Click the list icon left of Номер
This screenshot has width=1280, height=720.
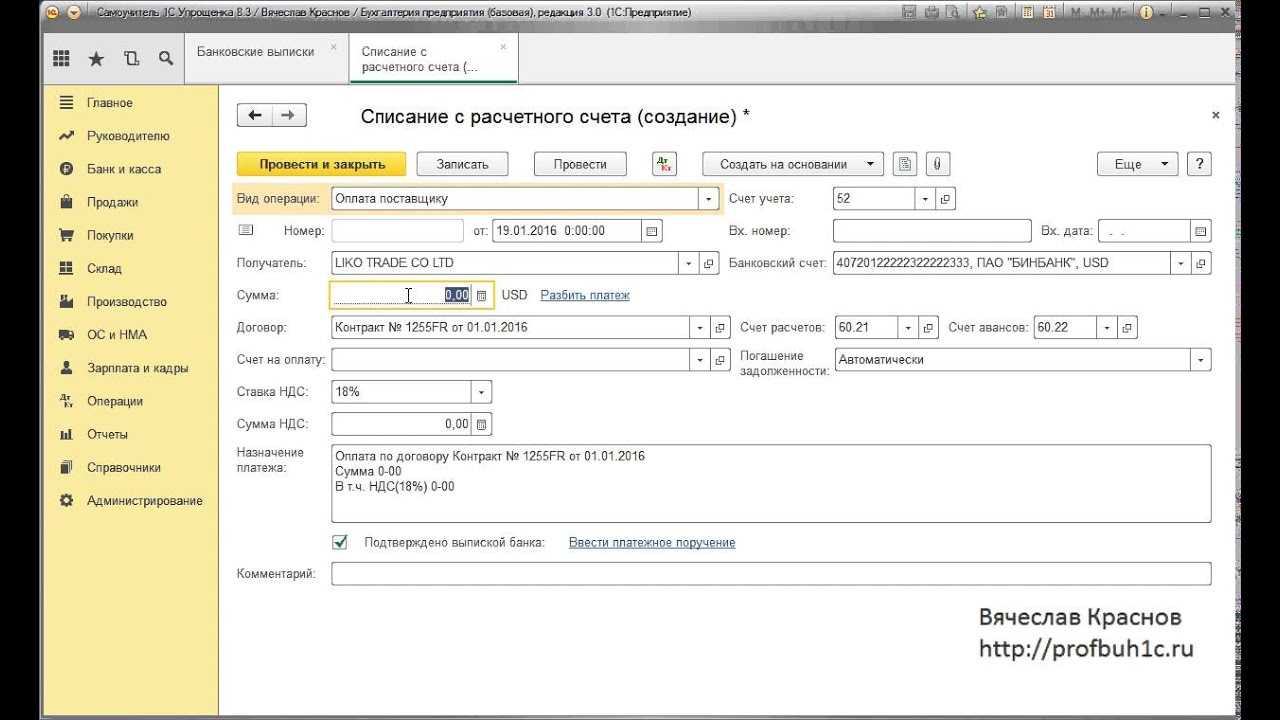(246, 230)
